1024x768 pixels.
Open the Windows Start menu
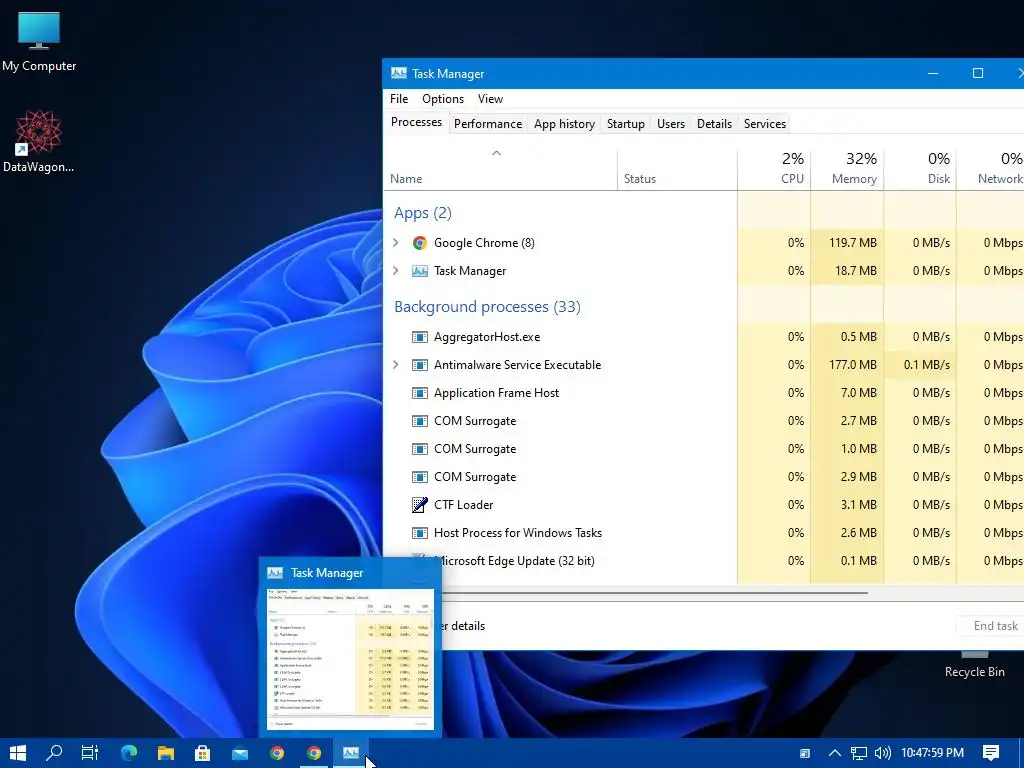(x=18, y=753)
